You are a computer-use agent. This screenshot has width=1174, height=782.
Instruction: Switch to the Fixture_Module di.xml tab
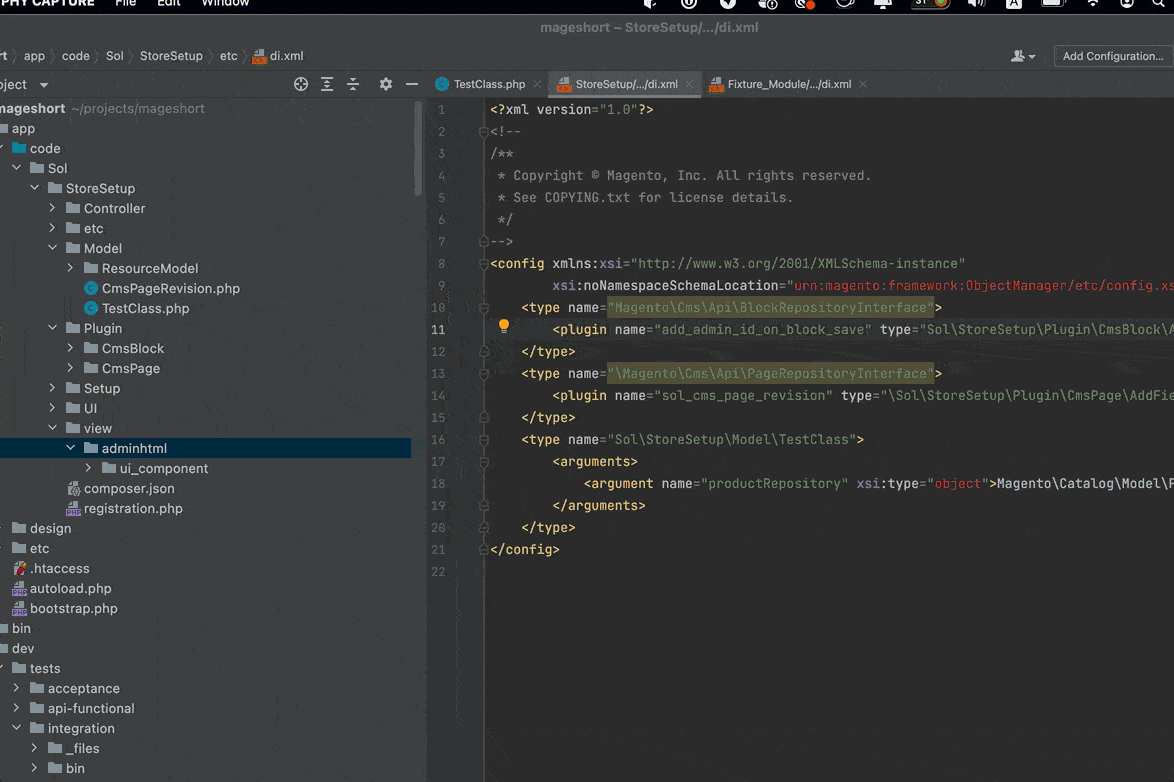click(789, 85)
